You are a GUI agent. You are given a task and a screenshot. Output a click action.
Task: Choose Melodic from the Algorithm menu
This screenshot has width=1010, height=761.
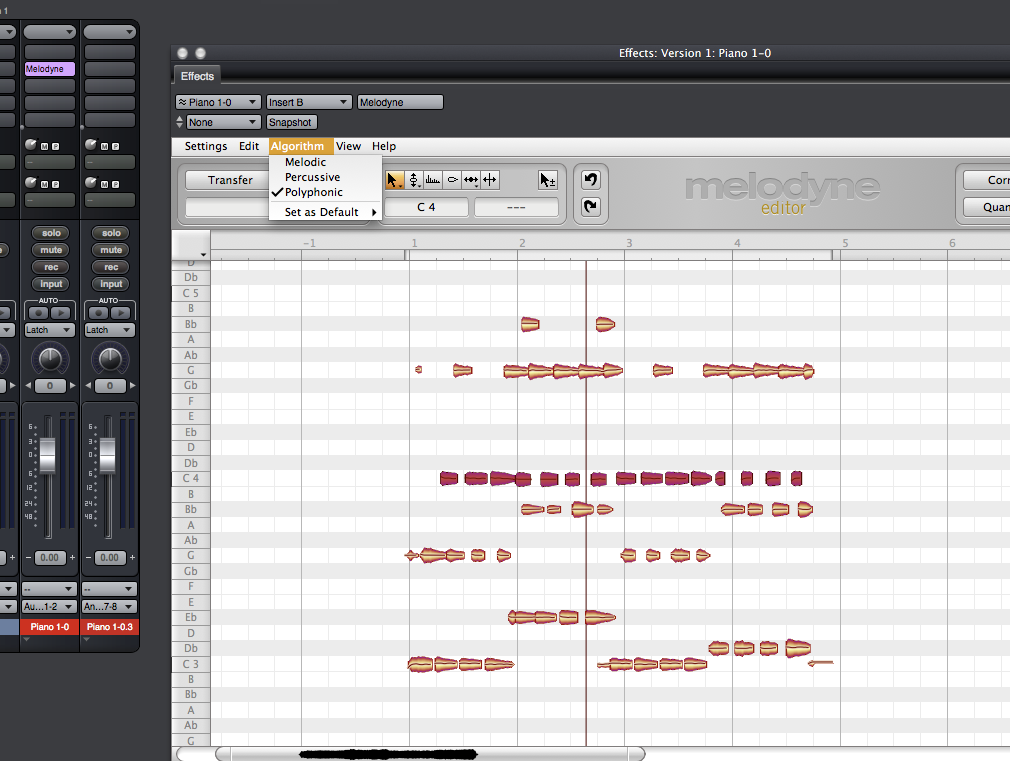(305, 162)
